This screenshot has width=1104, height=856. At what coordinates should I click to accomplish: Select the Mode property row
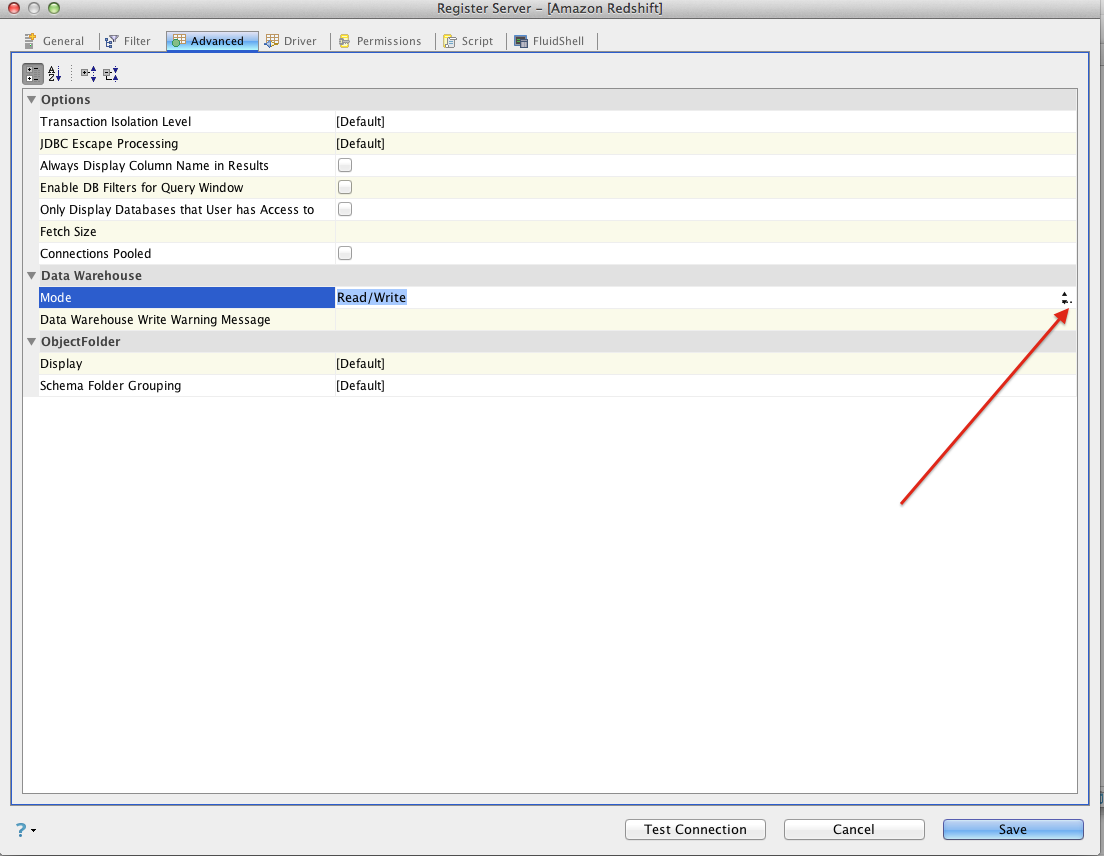click(187, 298)
